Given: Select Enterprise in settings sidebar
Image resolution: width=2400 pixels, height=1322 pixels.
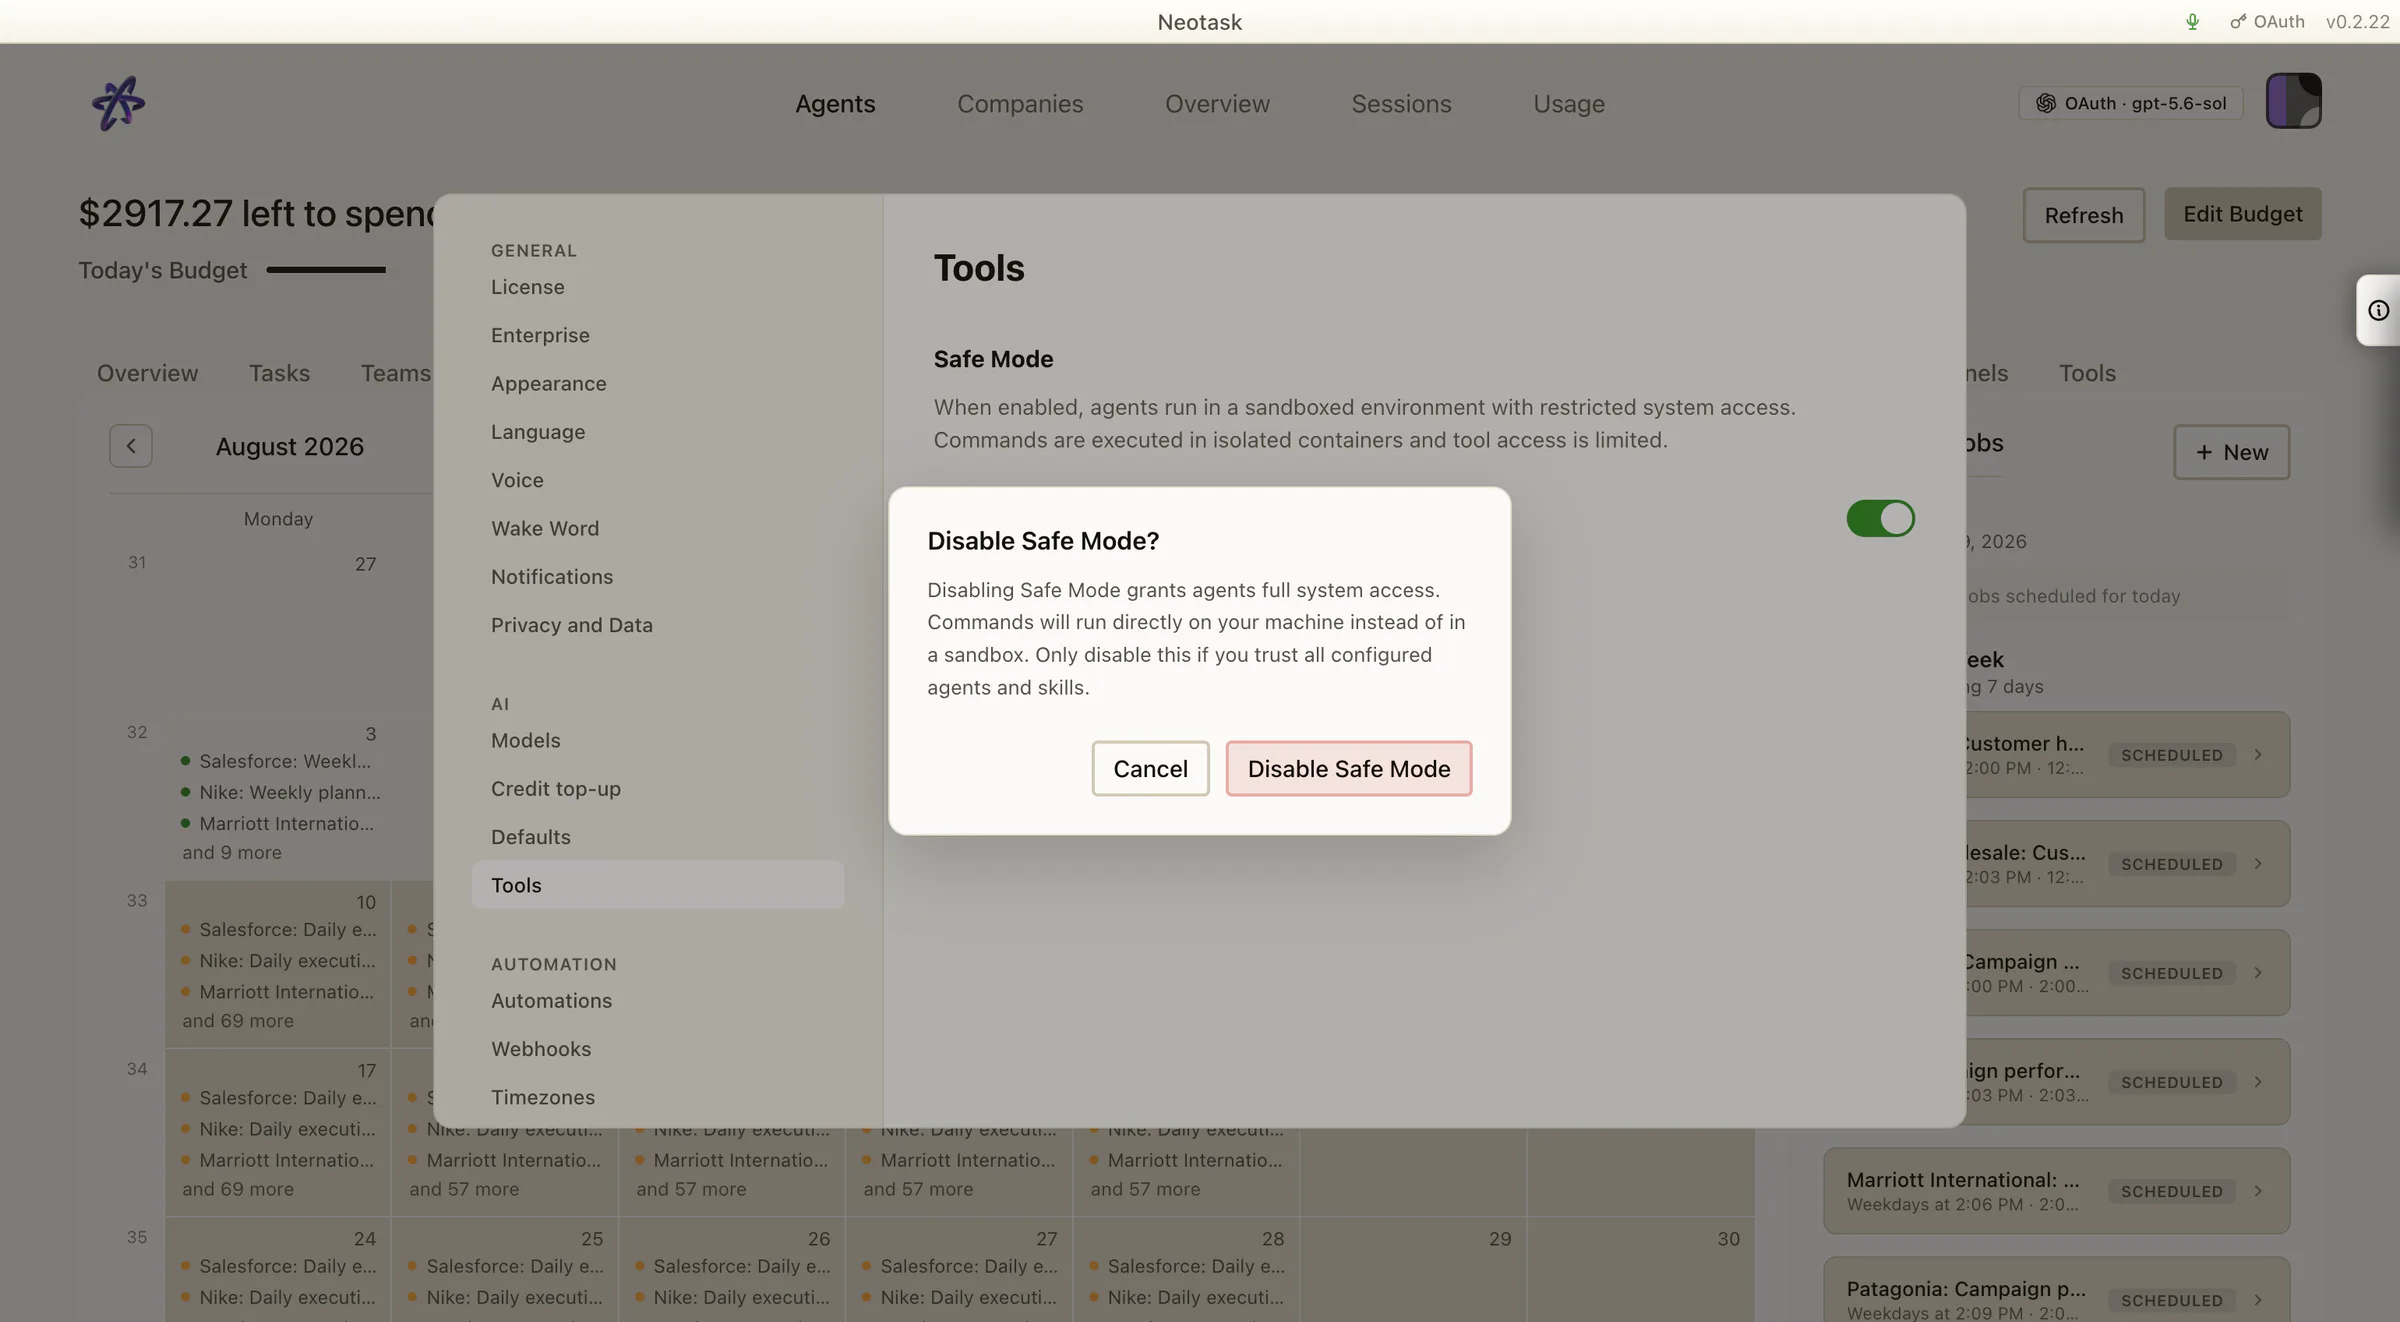Looking at the screenshot, I should pos(657,335).
